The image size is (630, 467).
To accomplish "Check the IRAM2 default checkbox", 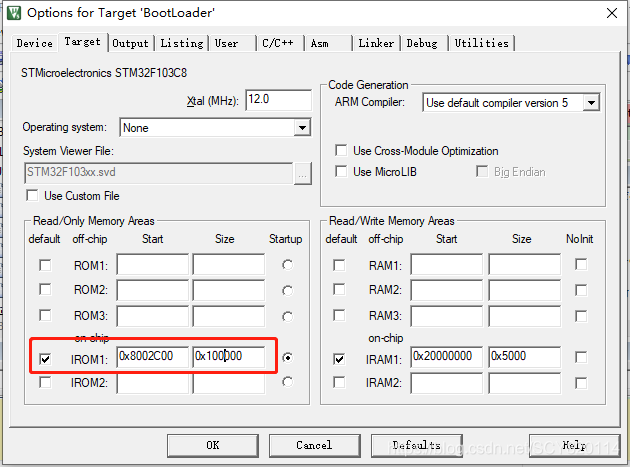I will click(x=339, y=382).
